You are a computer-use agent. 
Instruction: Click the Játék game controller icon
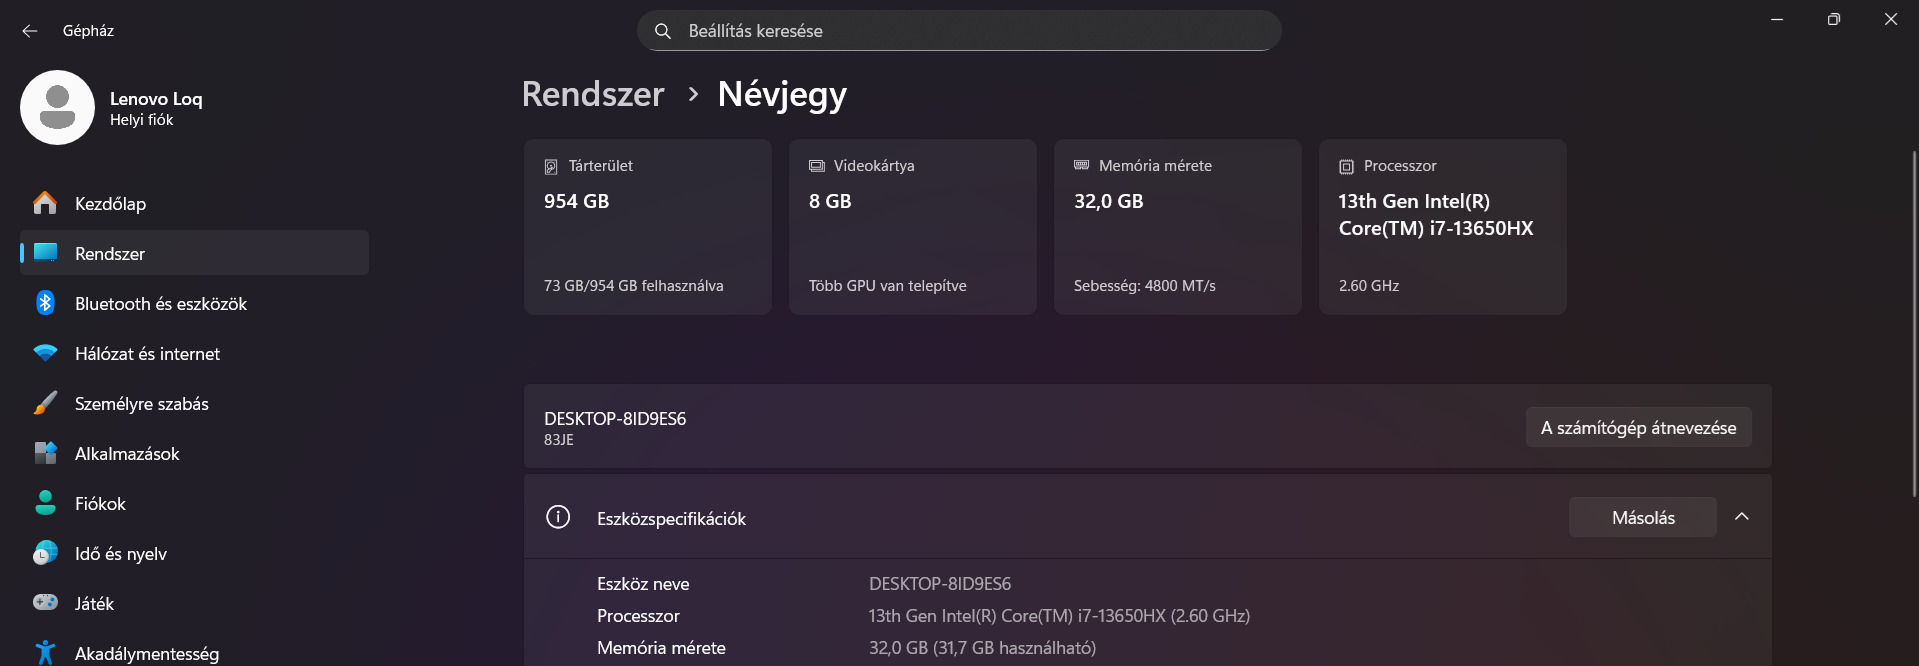click(45, 602)
